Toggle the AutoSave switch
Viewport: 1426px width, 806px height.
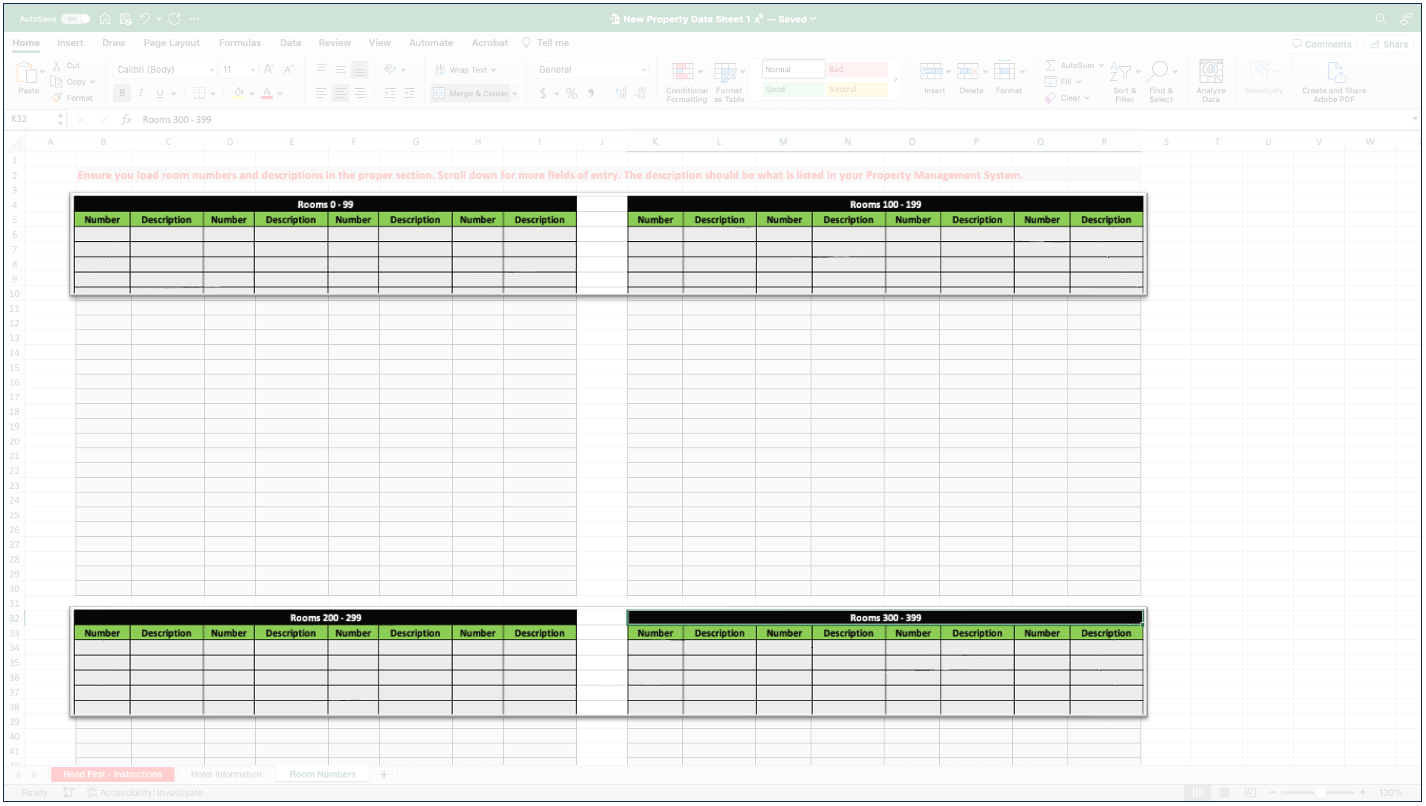click(75, 19)
